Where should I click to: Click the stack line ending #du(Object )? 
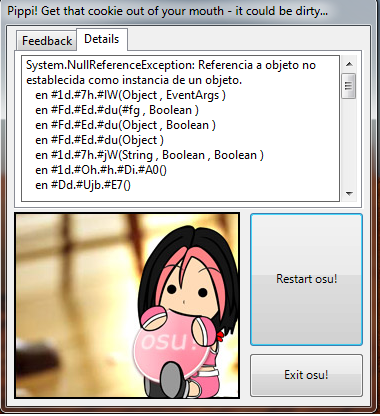tap(99, 140)
